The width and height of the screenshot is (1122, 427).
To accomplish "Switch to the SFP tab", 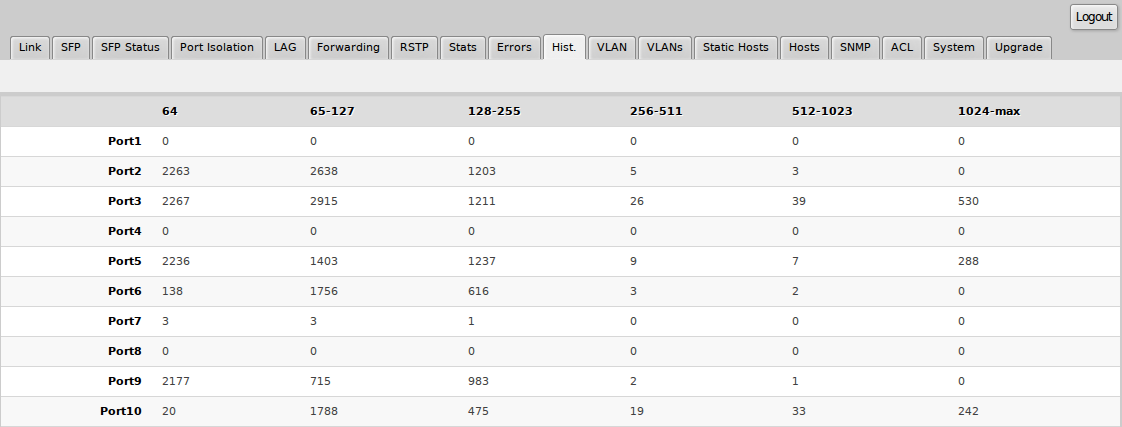I will pyautogui.click(x=71, y=48).
